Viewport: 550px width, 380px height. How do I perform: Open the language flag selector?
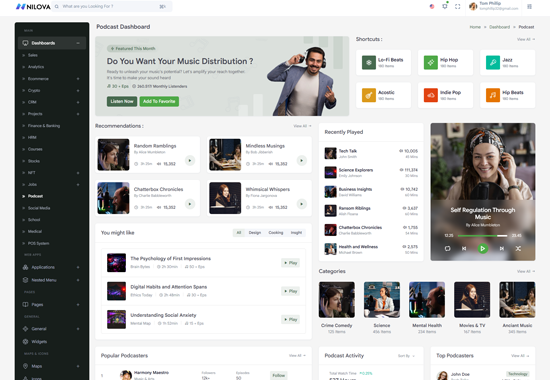pyautogui.click(x=432, y=6)
